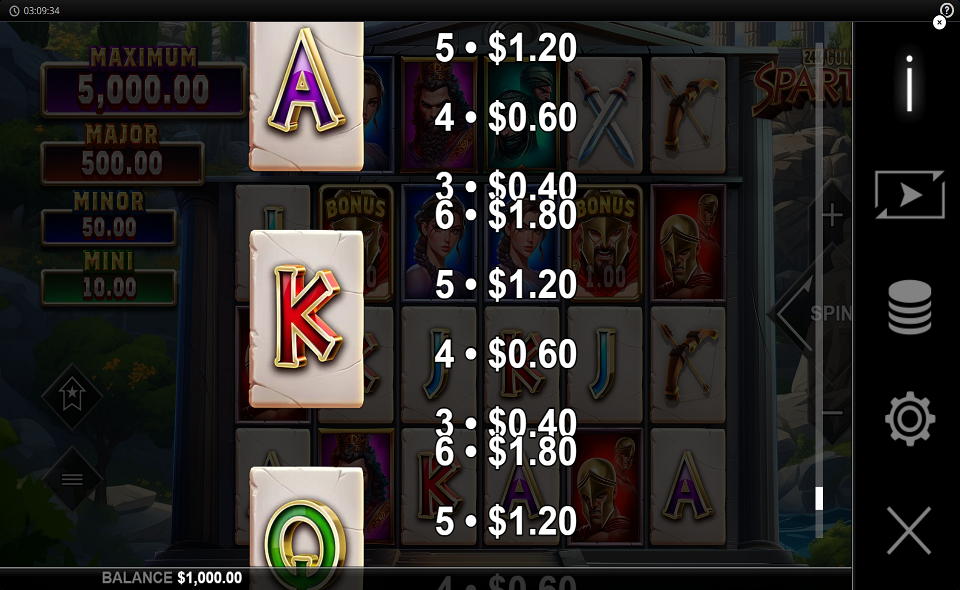This screenshot has width=960, height=590.
Task: Open the game replay video icon
Action: coord(909,195)
